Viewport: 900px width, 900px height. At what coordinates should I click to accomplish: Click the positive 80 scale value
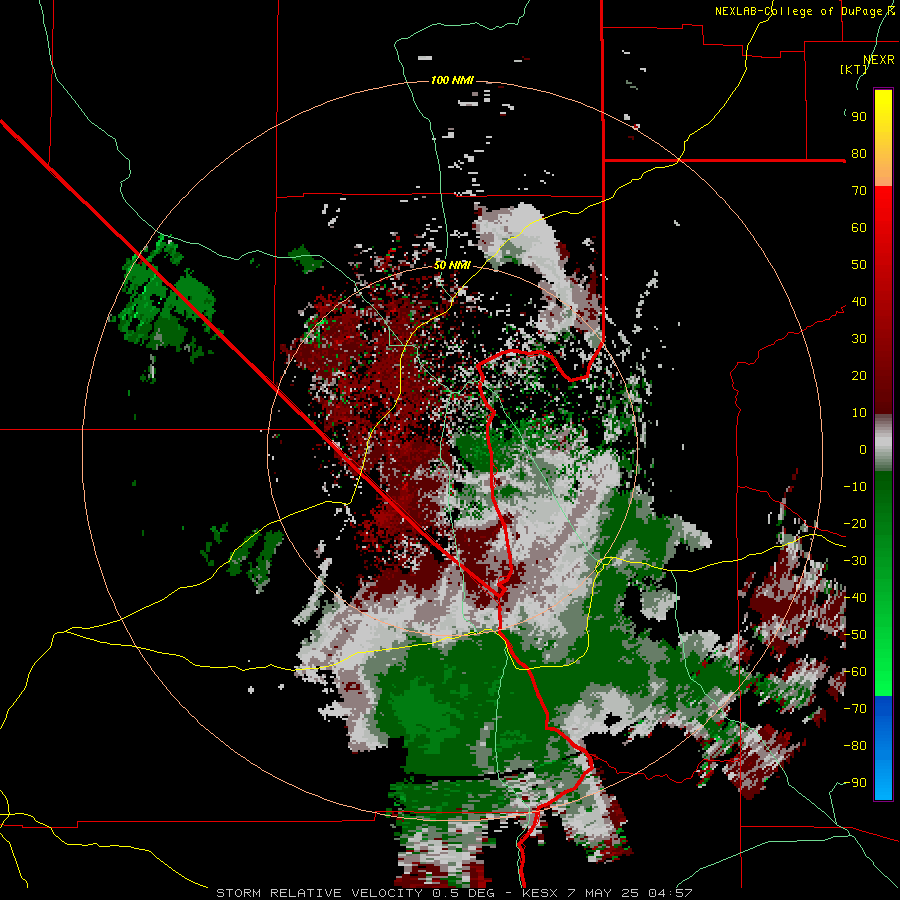pyautogui.click(x=859, y=154)
